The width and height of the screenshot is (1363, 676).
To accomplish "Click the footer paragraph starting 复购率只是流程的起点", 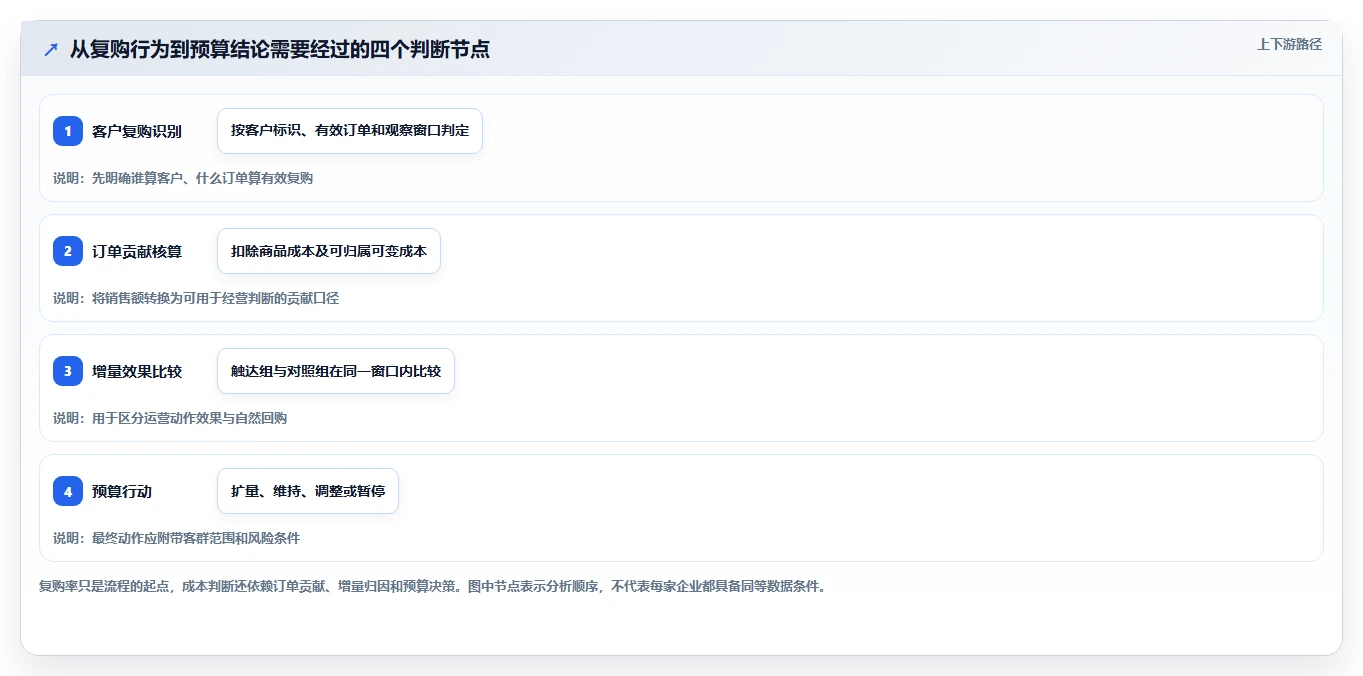I will [433, 586].
